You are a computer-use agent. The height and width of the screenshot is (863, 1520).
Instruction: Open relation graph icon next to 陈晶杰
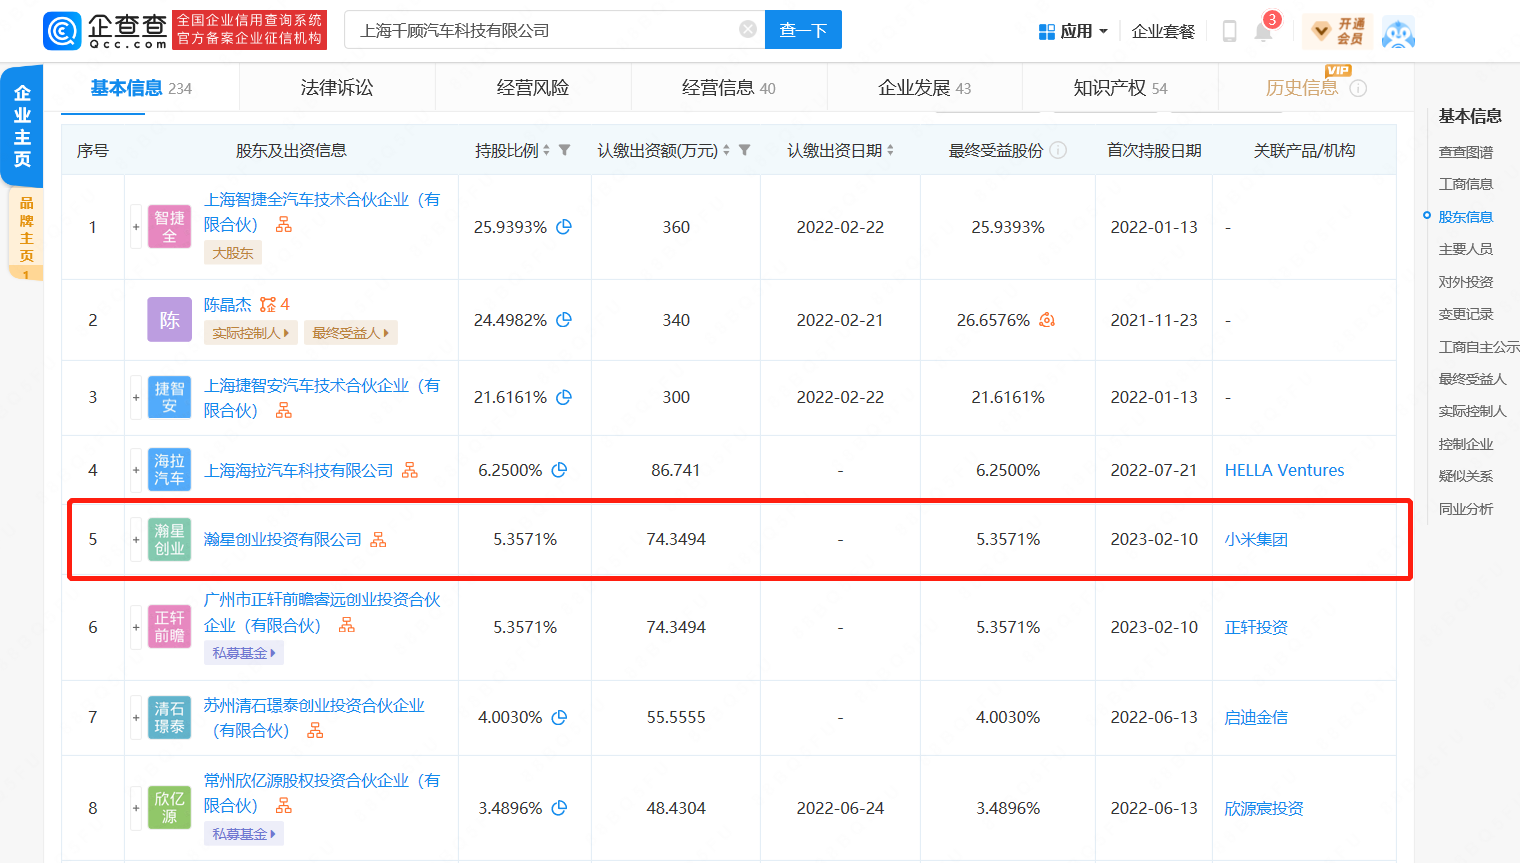(x=268, y=304)
